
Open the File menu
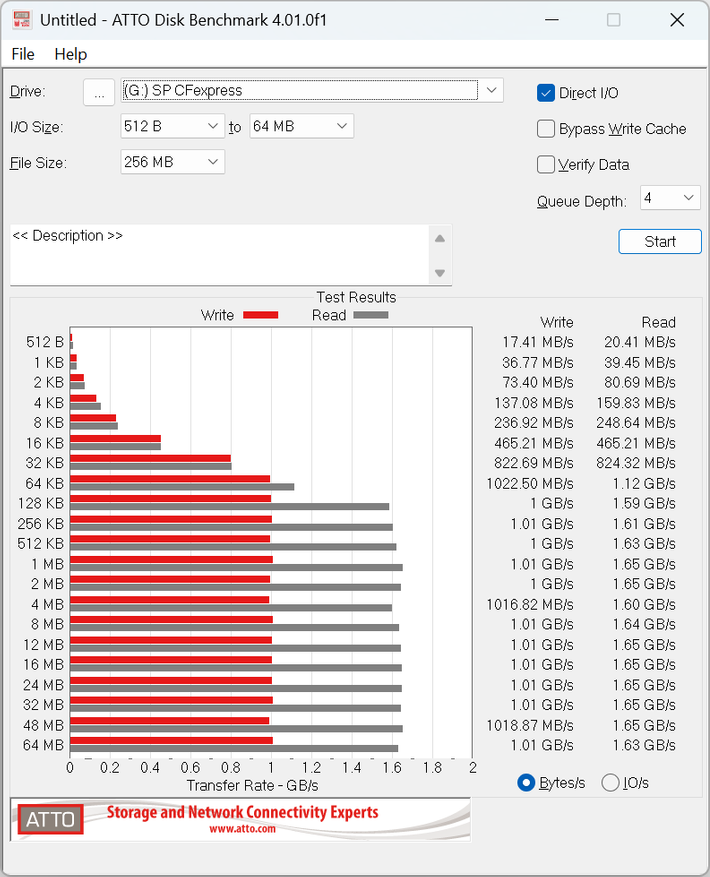click(x=23, y=54)
